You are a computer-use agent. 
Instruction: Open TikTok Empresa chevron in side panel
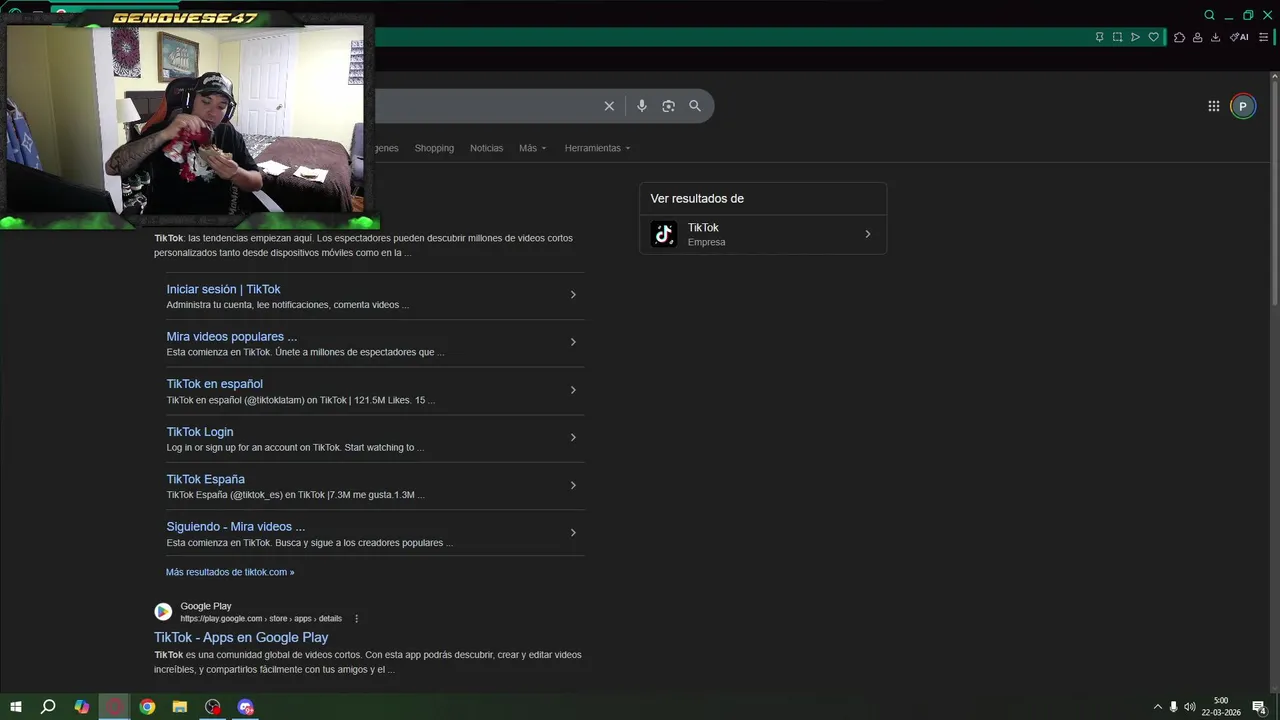(867, 234)
